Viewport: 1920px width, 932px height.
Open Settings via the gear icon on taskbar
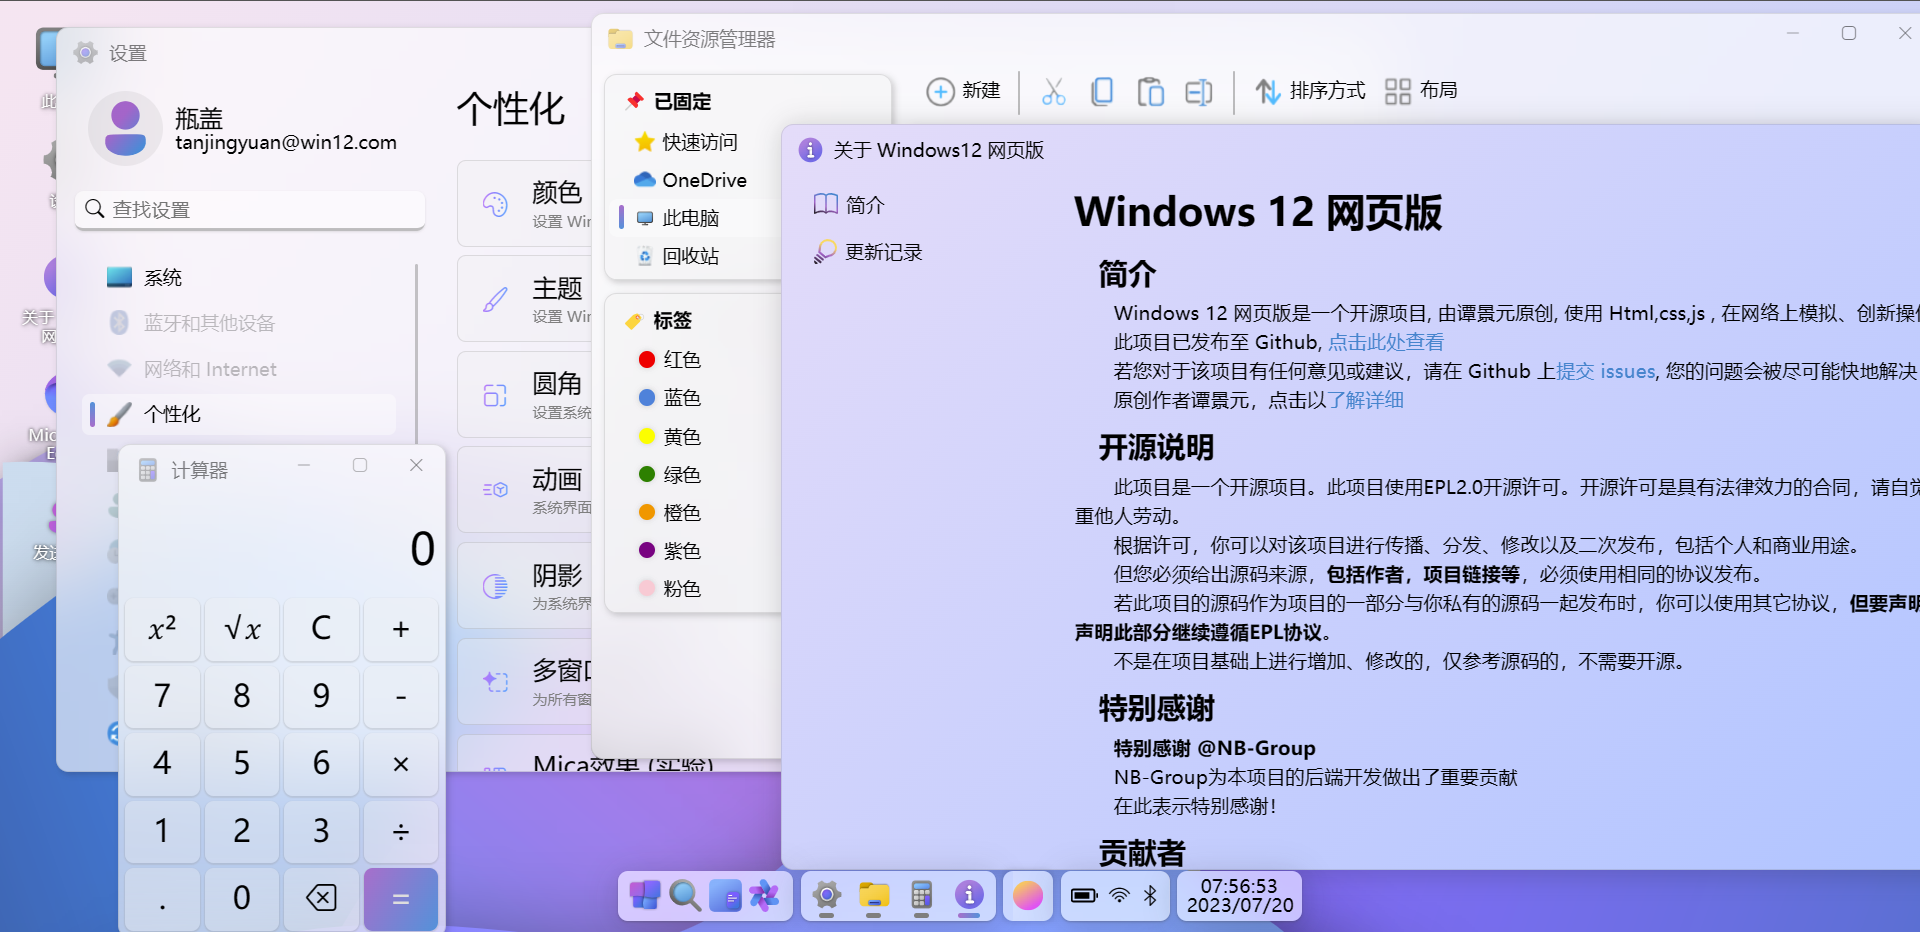(x=826, y=896)
